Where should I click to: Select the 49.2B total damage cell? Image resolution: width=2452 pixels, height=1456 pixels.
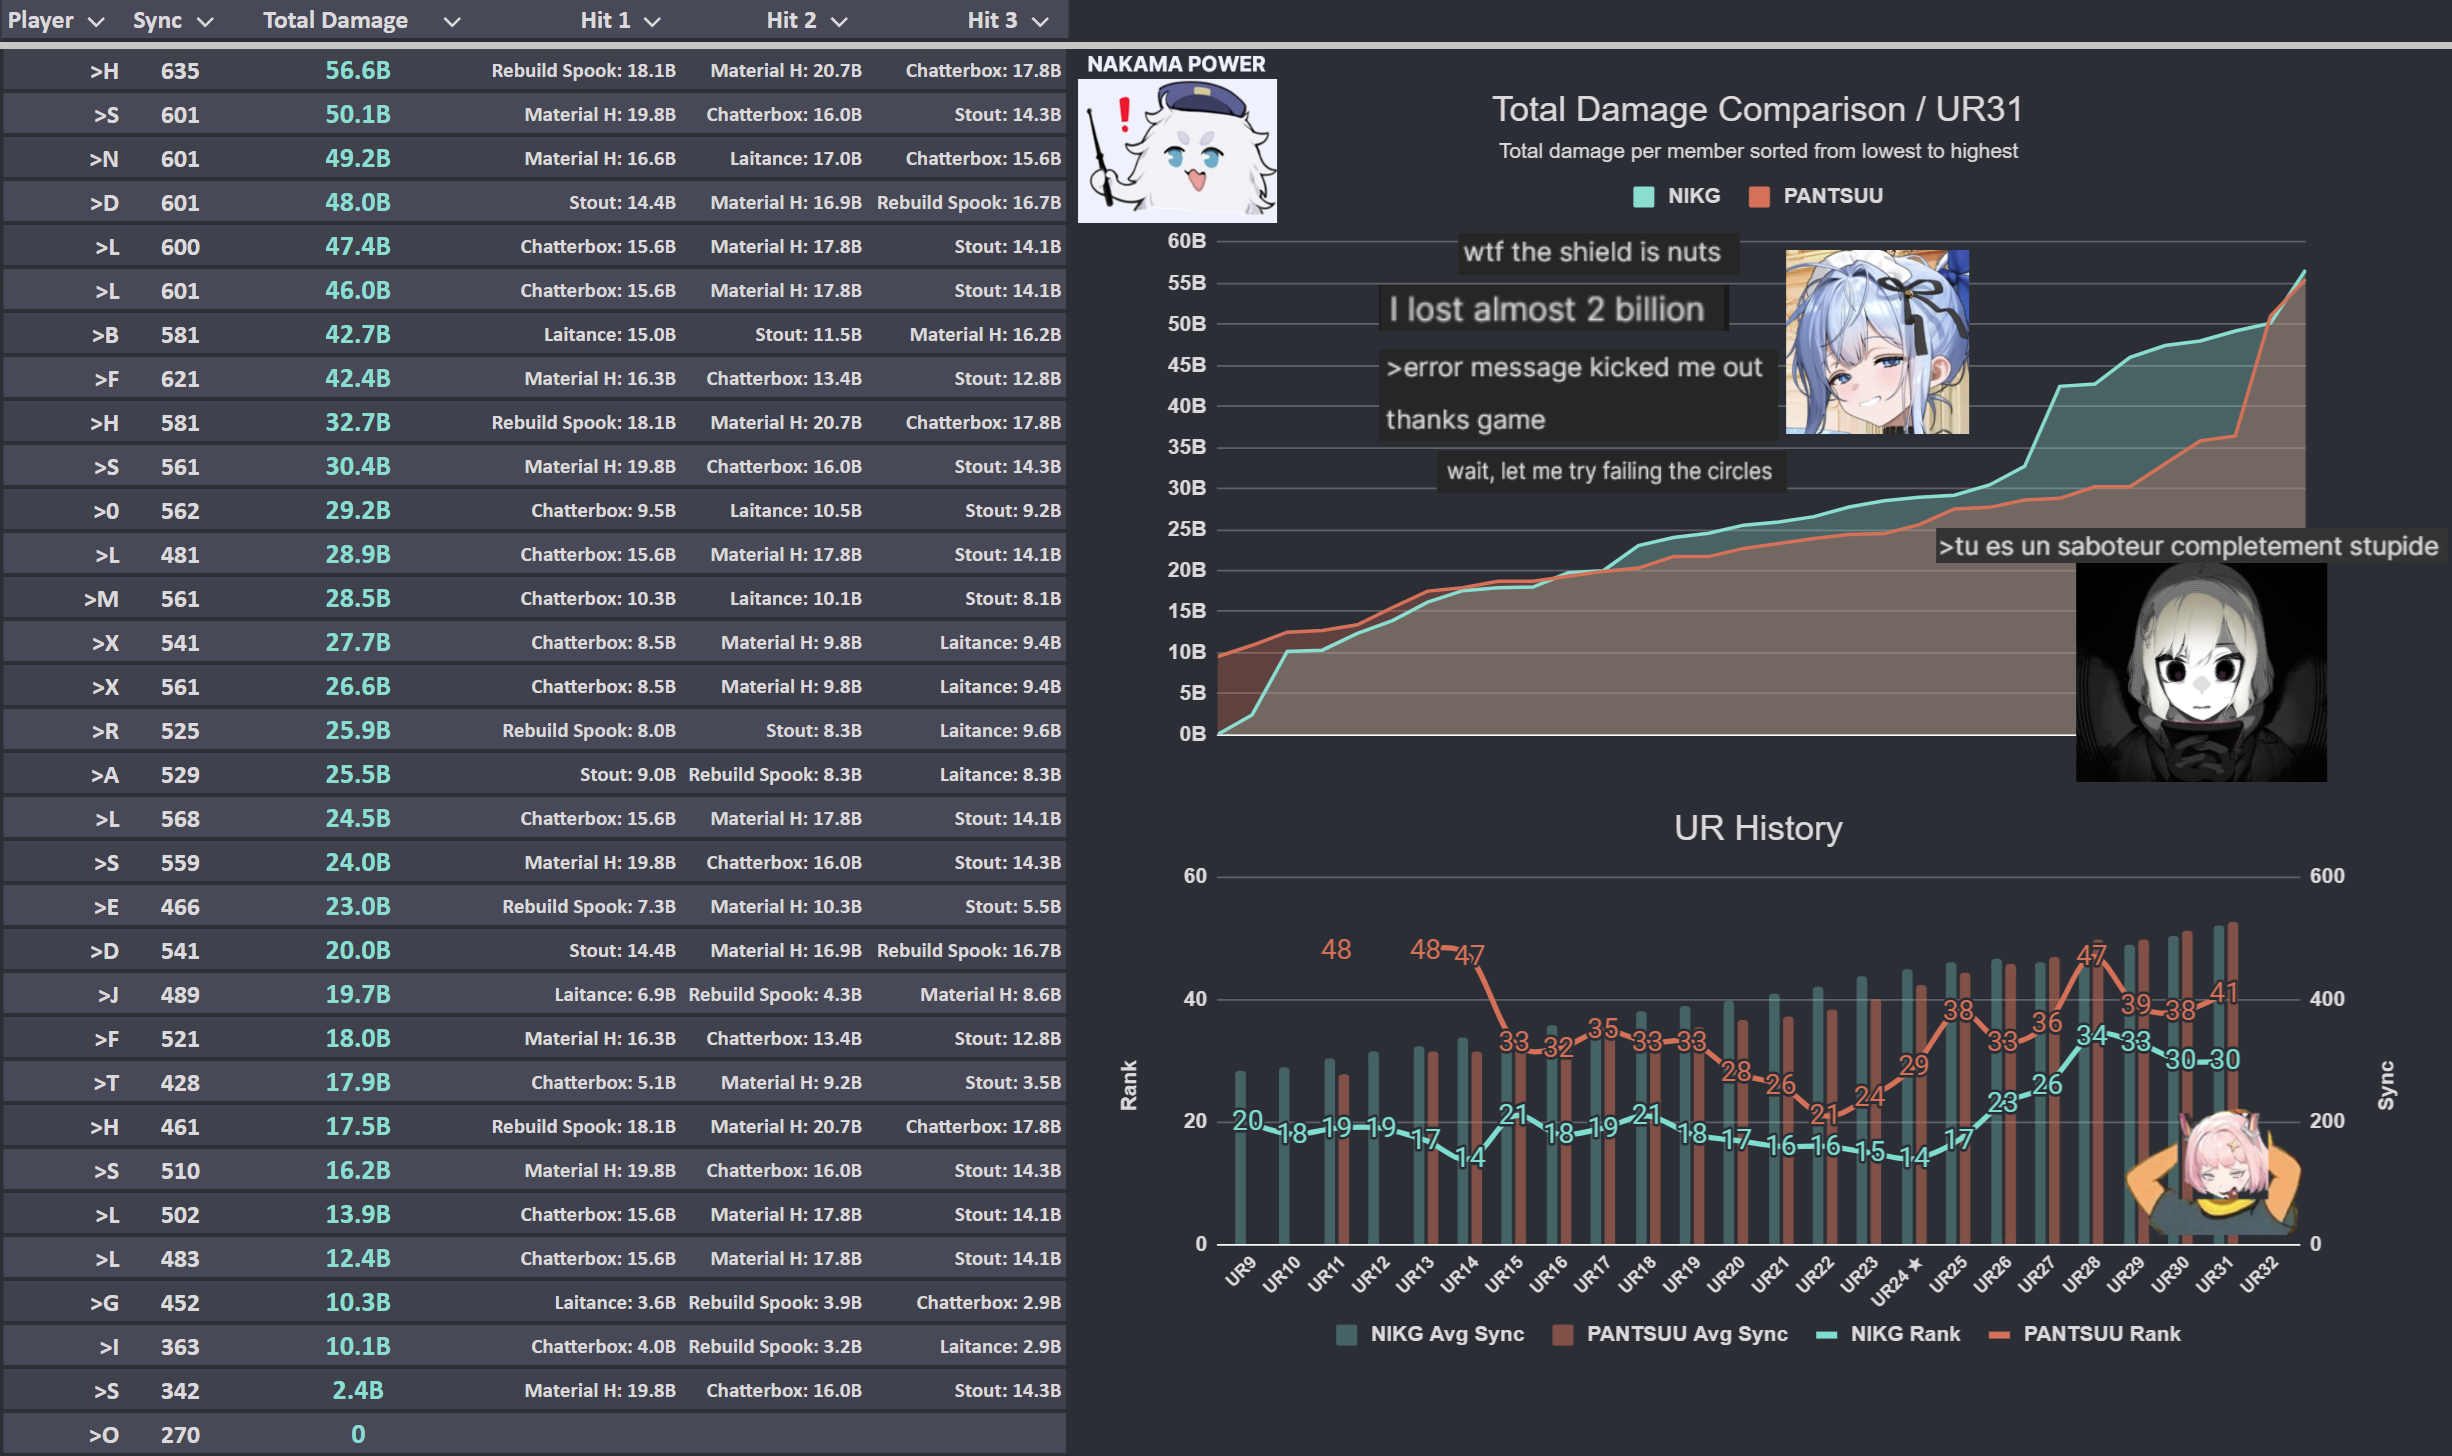[358, 159]
